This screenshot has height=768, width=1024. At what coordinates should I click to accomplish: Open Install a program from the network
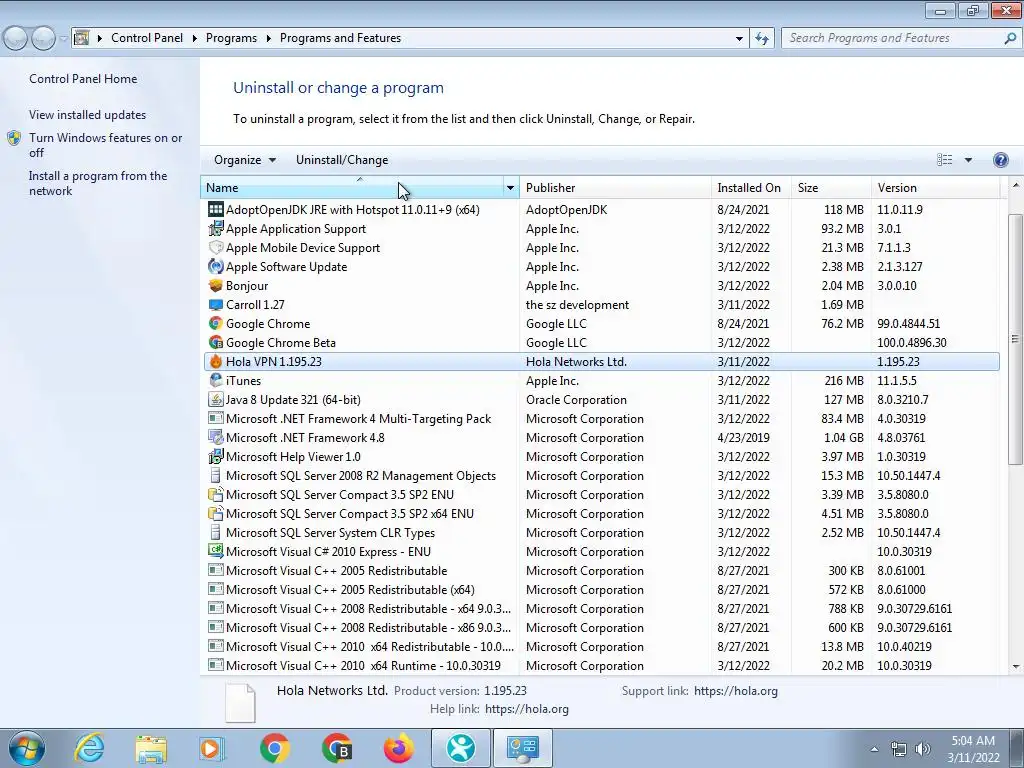[98, 184]
